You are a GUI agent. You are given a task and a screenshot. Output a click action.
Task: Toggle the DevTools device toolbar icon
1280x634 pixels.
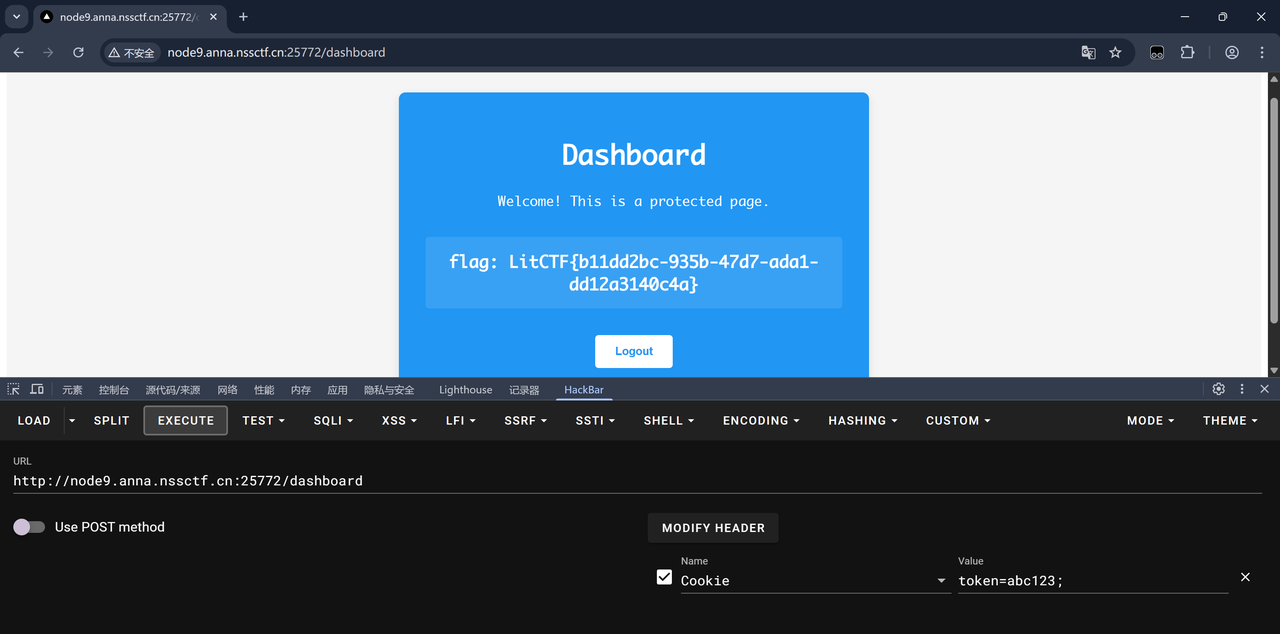click(x=37, y=389)
